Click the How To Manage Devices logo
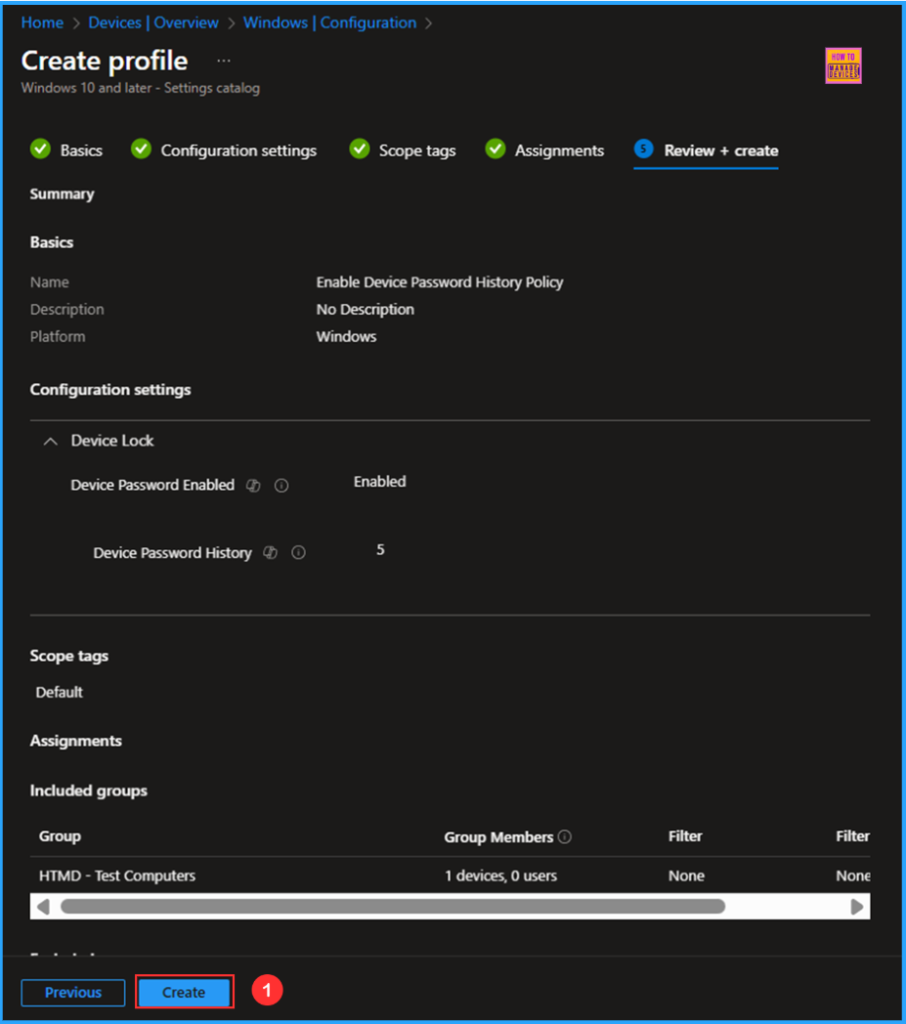906x1024 pixels. [x=843, y=65]
